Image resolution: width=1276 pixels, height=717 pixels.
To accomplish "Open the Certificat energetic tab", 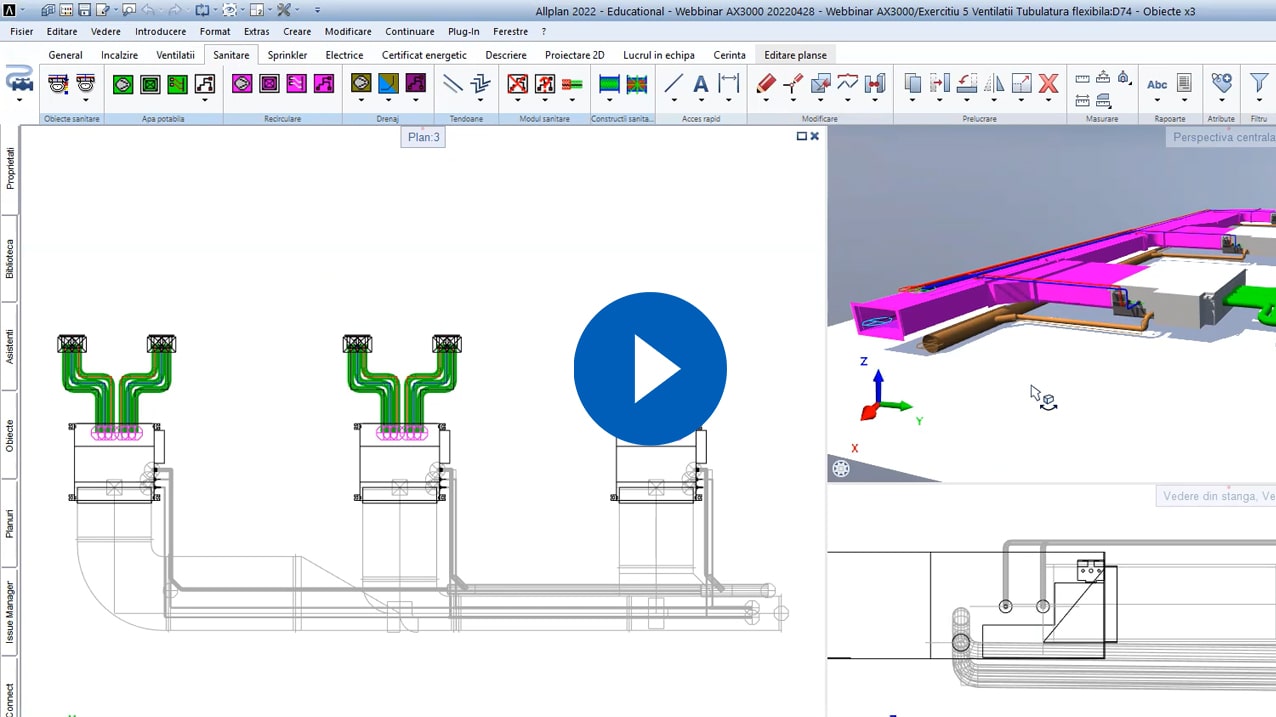I will 424,55.
